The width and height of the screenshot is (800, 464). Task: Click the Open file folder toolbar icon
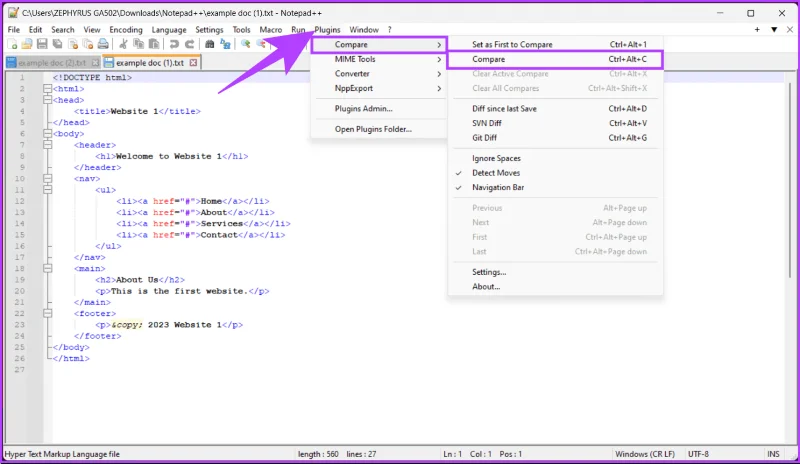coord(27,44)
